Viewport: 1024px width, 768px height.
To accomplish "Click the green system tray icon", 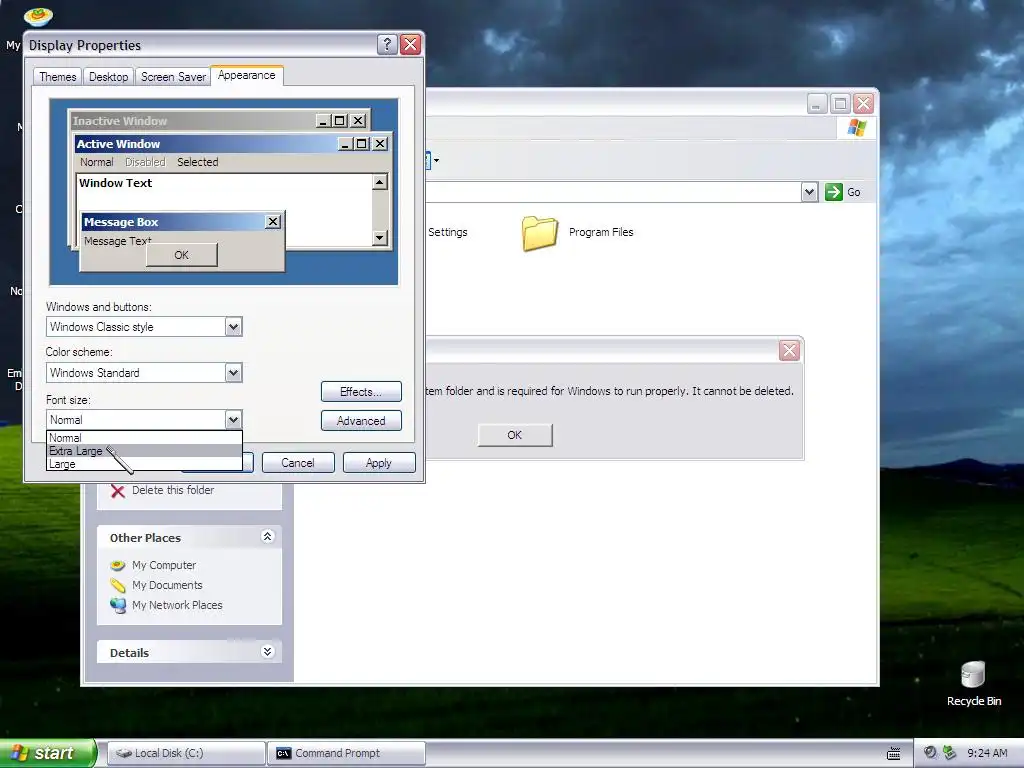I will pyautogui.click(x=950, y=753).
